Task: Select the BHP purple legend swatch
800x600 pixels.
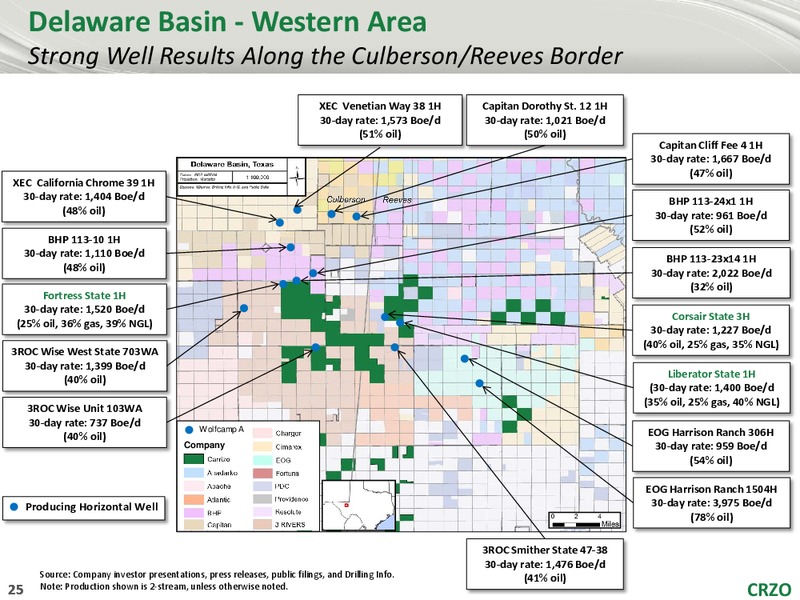Action: [193, 512]
